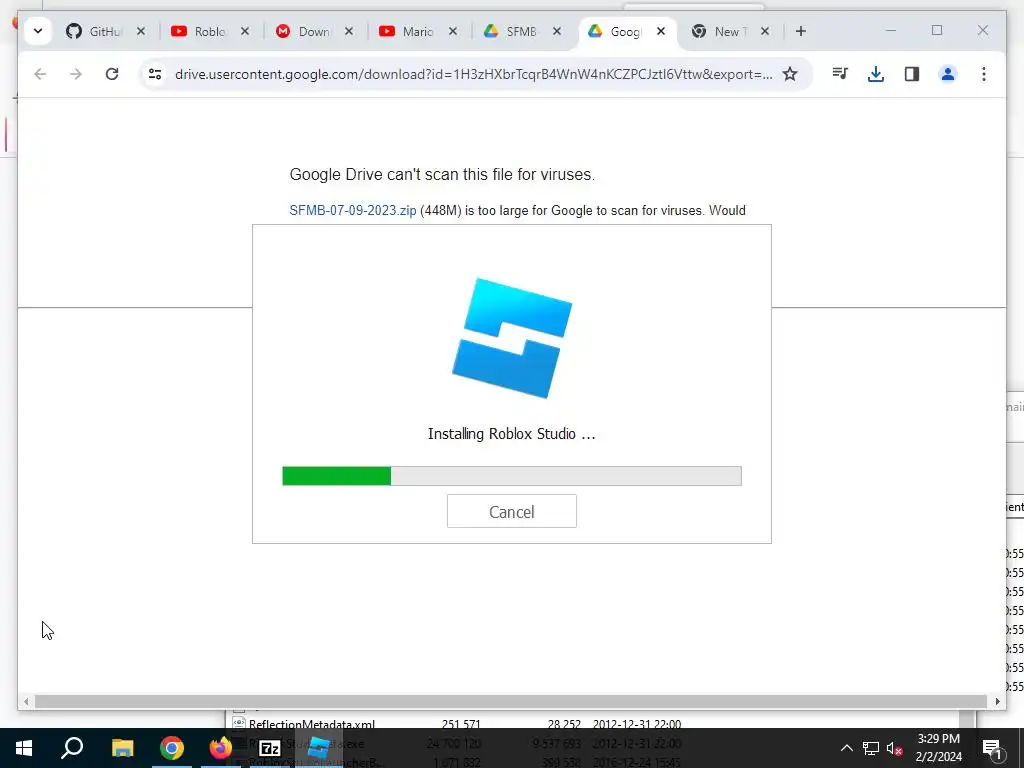Viewport: 1024px width, 768px height.
Task: Close the Roblox YouTube tab
Action: (x=245, y=31)
